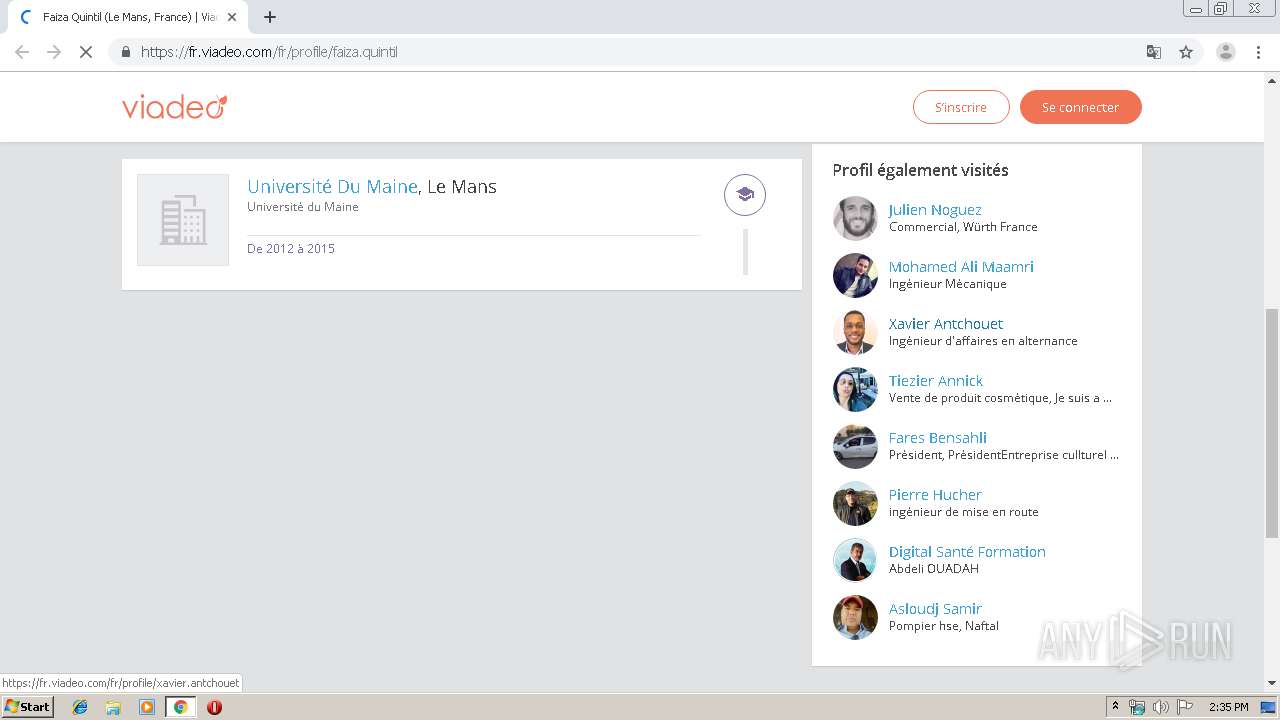The width and height of the screenshot is (1280, 720).
Task: Click the scrollbar down arrow
Action: 1272,684
